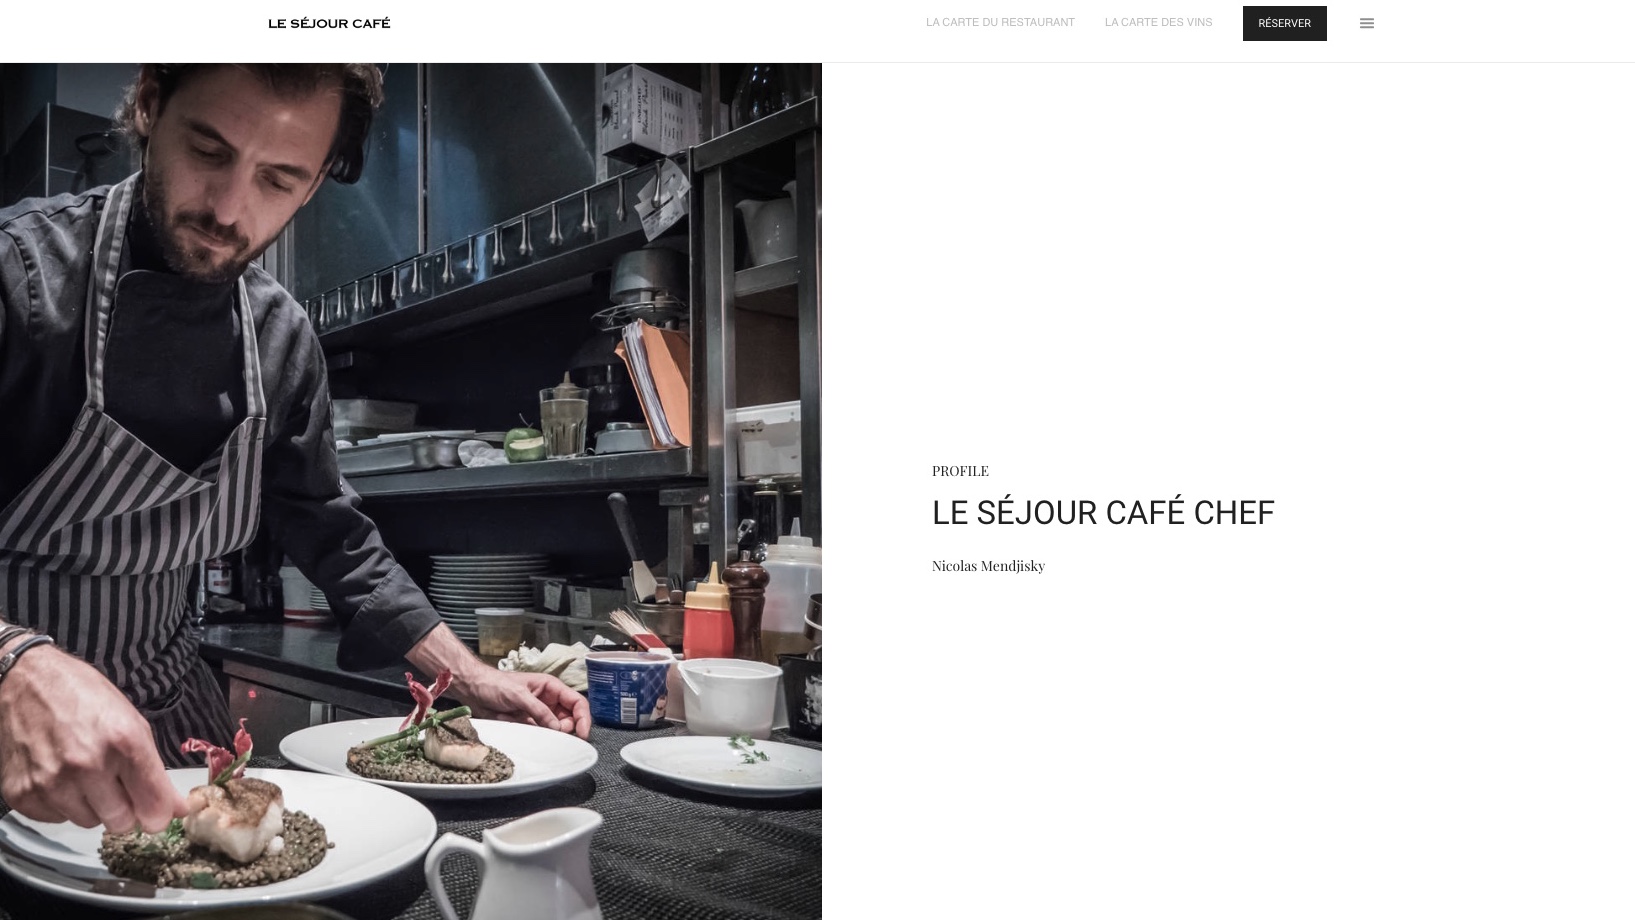The width and height of the screenshot is (1635, 920).
Task: Click the orange folder on shelf
Action: [x=655, y=383]
